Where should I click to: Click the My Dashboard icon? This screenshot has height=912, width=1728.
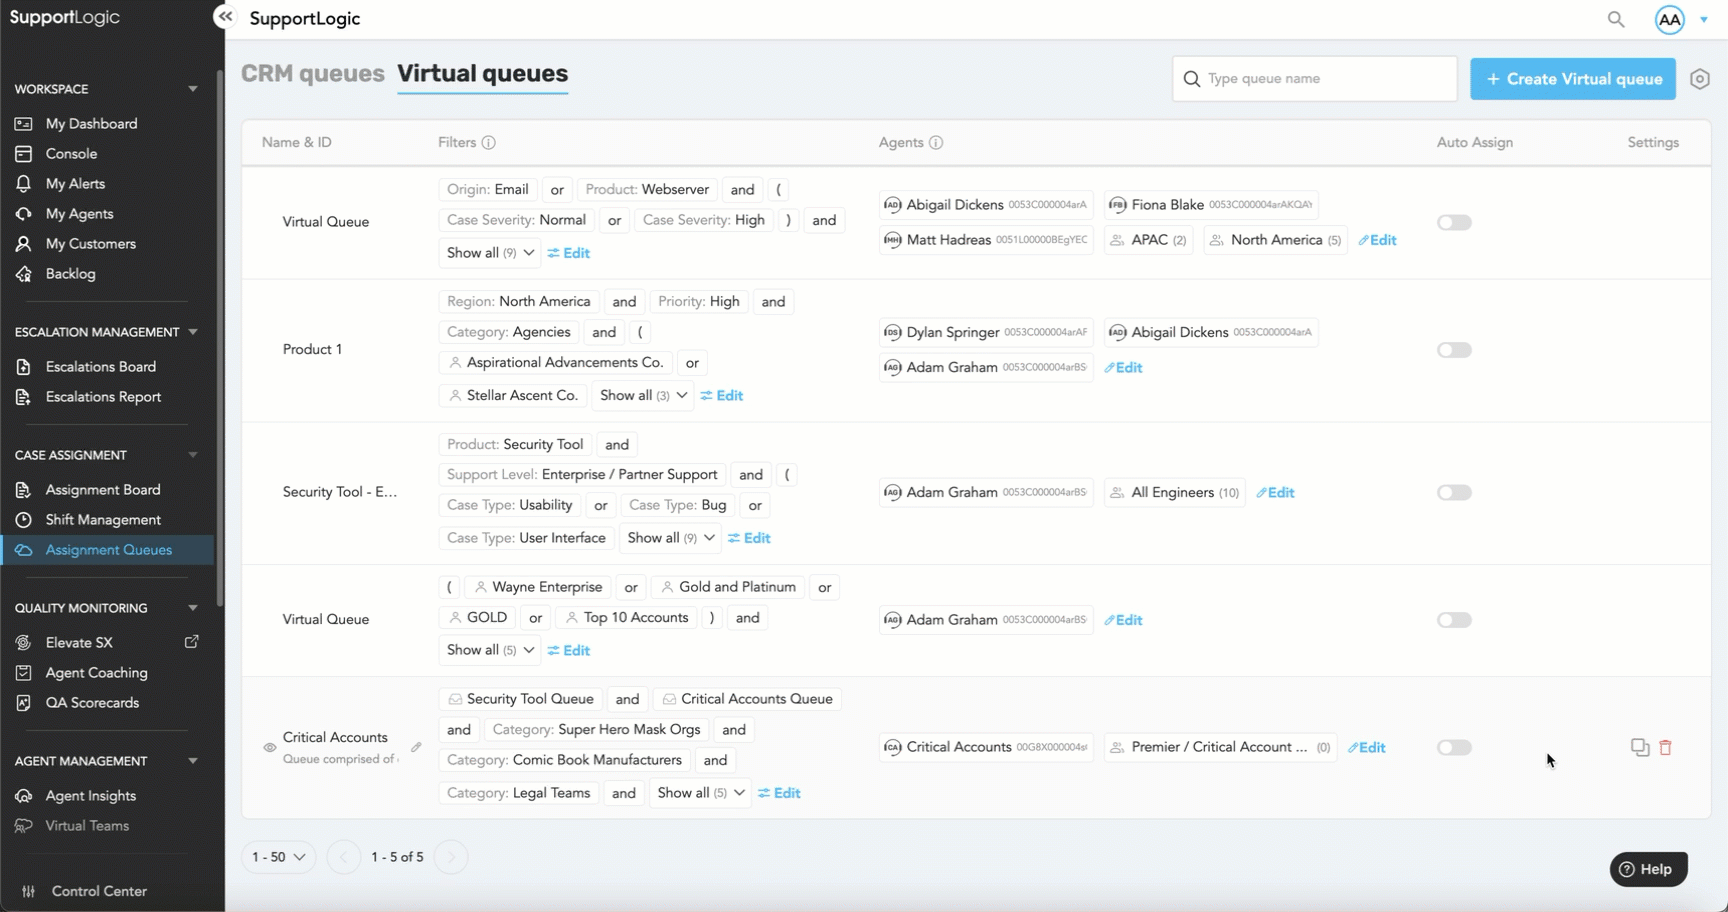click(x=24, y=124)
